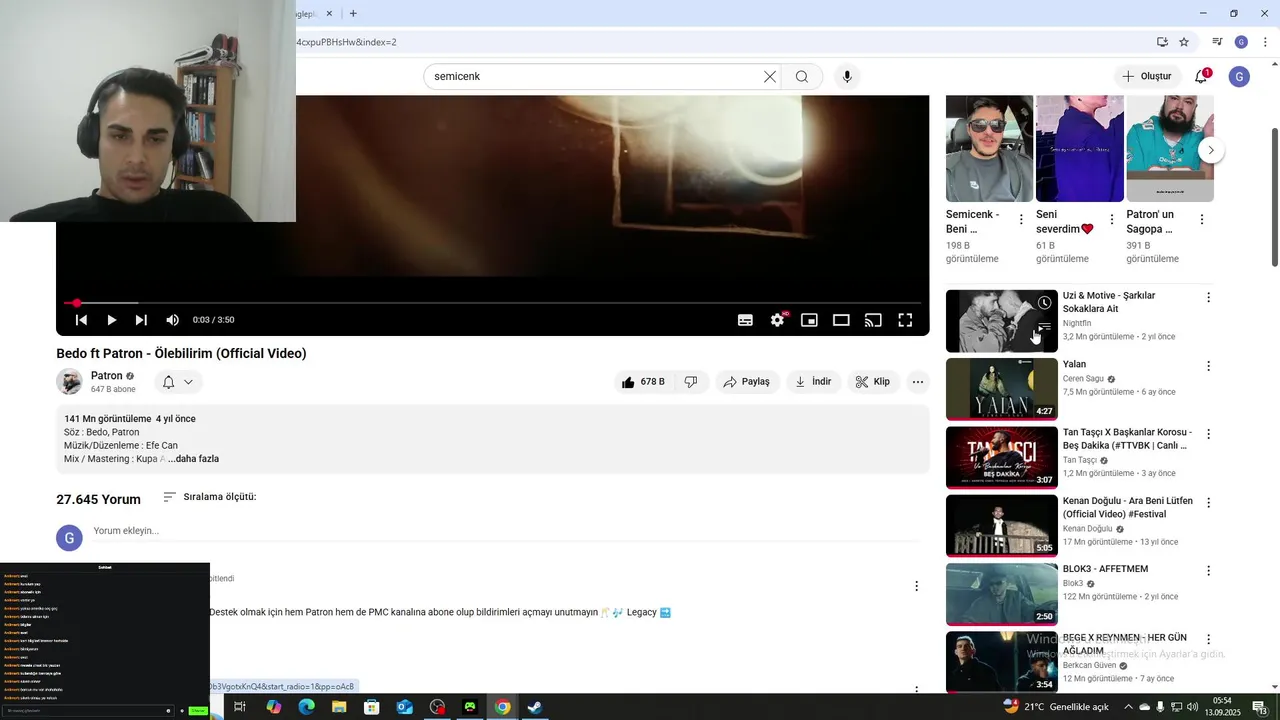This screenshot has width=1280, height=720.
Task: Open the Sıralama ölçütü sort dropdown
Action: click(210, 497)
